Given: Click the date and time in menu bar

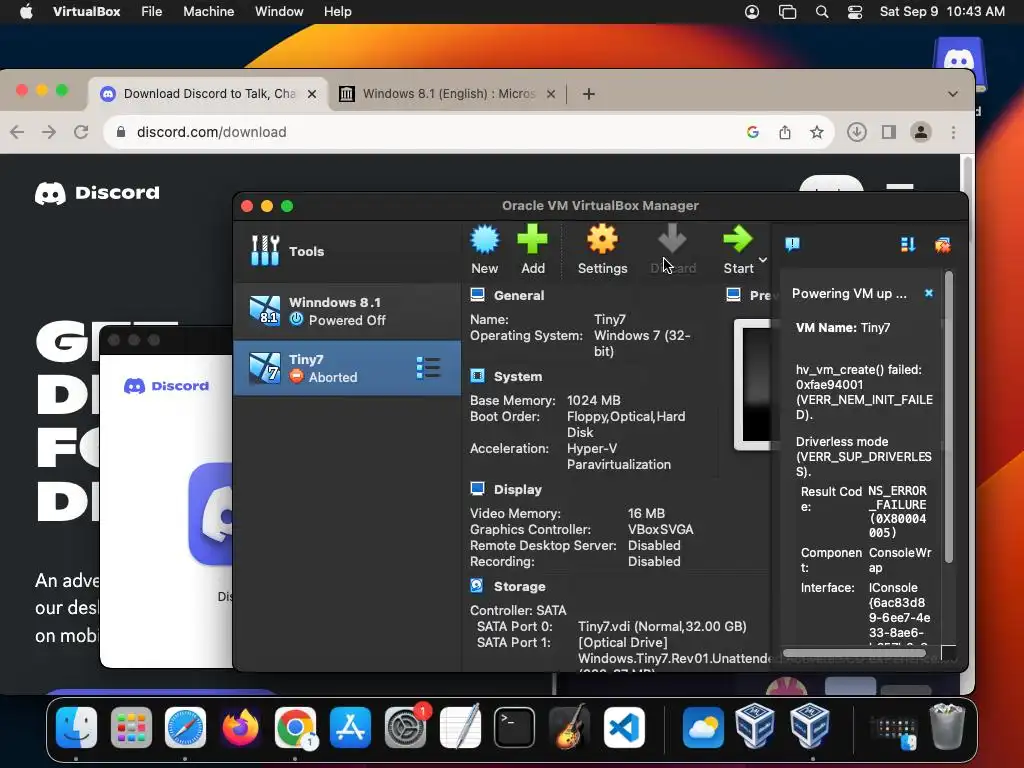Looking at the screenshot, I should [x=942, y=12].
